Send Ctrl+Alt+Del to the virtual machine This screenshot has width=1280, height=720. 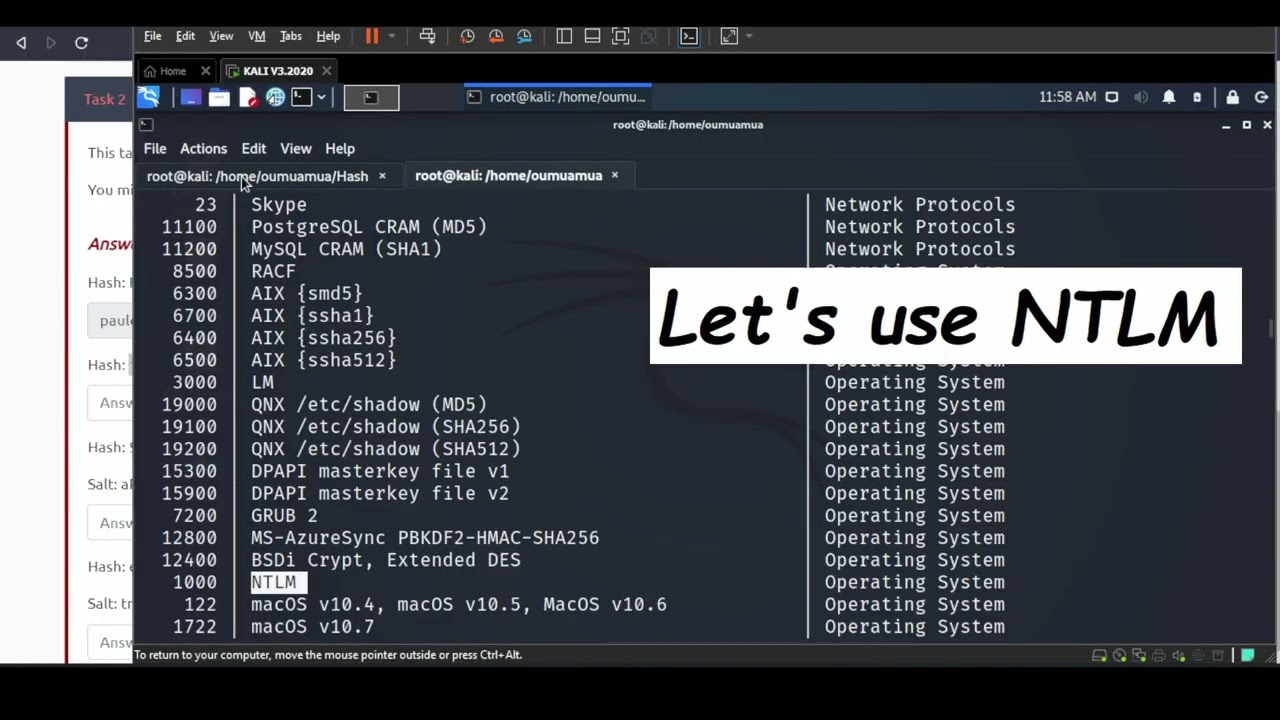[427, 36]
